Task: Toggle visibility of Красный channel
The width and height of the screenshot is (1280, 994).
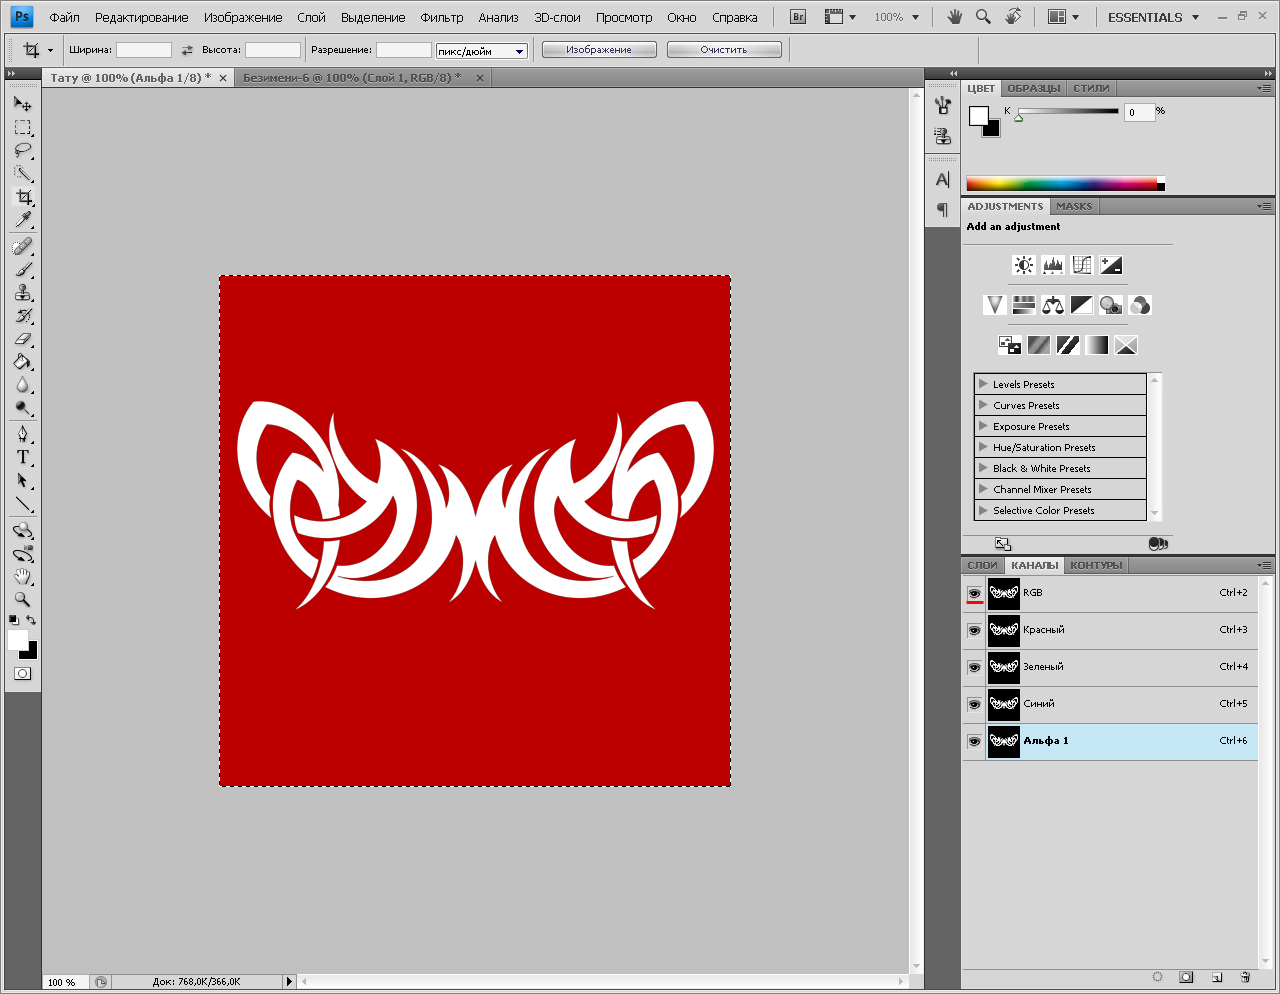Action: (x=974, y=630)
